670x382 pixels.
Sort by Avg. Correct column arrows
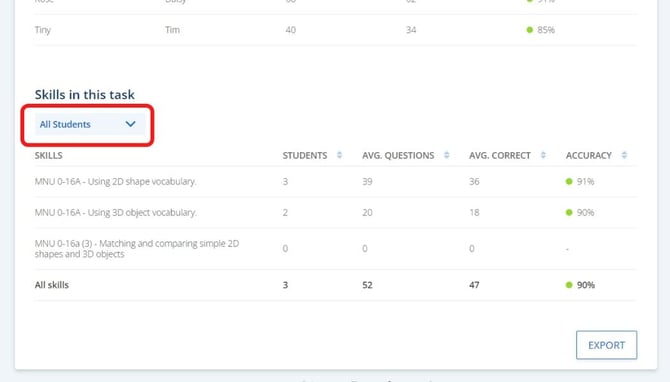coord(543,155)
